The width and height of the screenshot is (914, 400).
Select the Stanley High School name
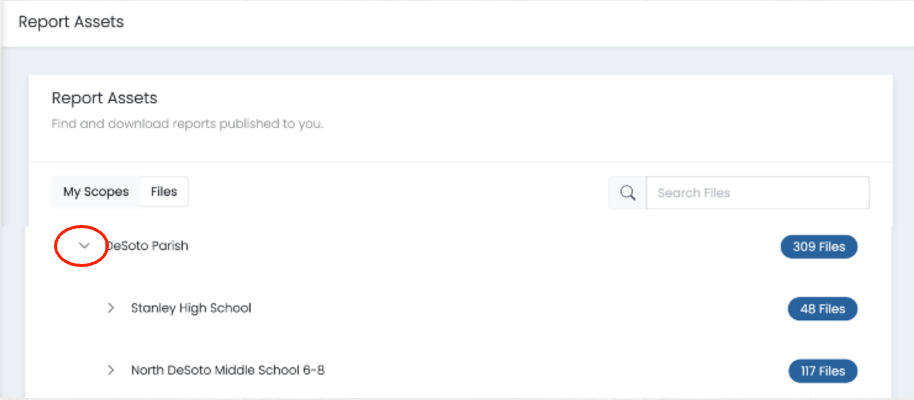click(191, 308)
